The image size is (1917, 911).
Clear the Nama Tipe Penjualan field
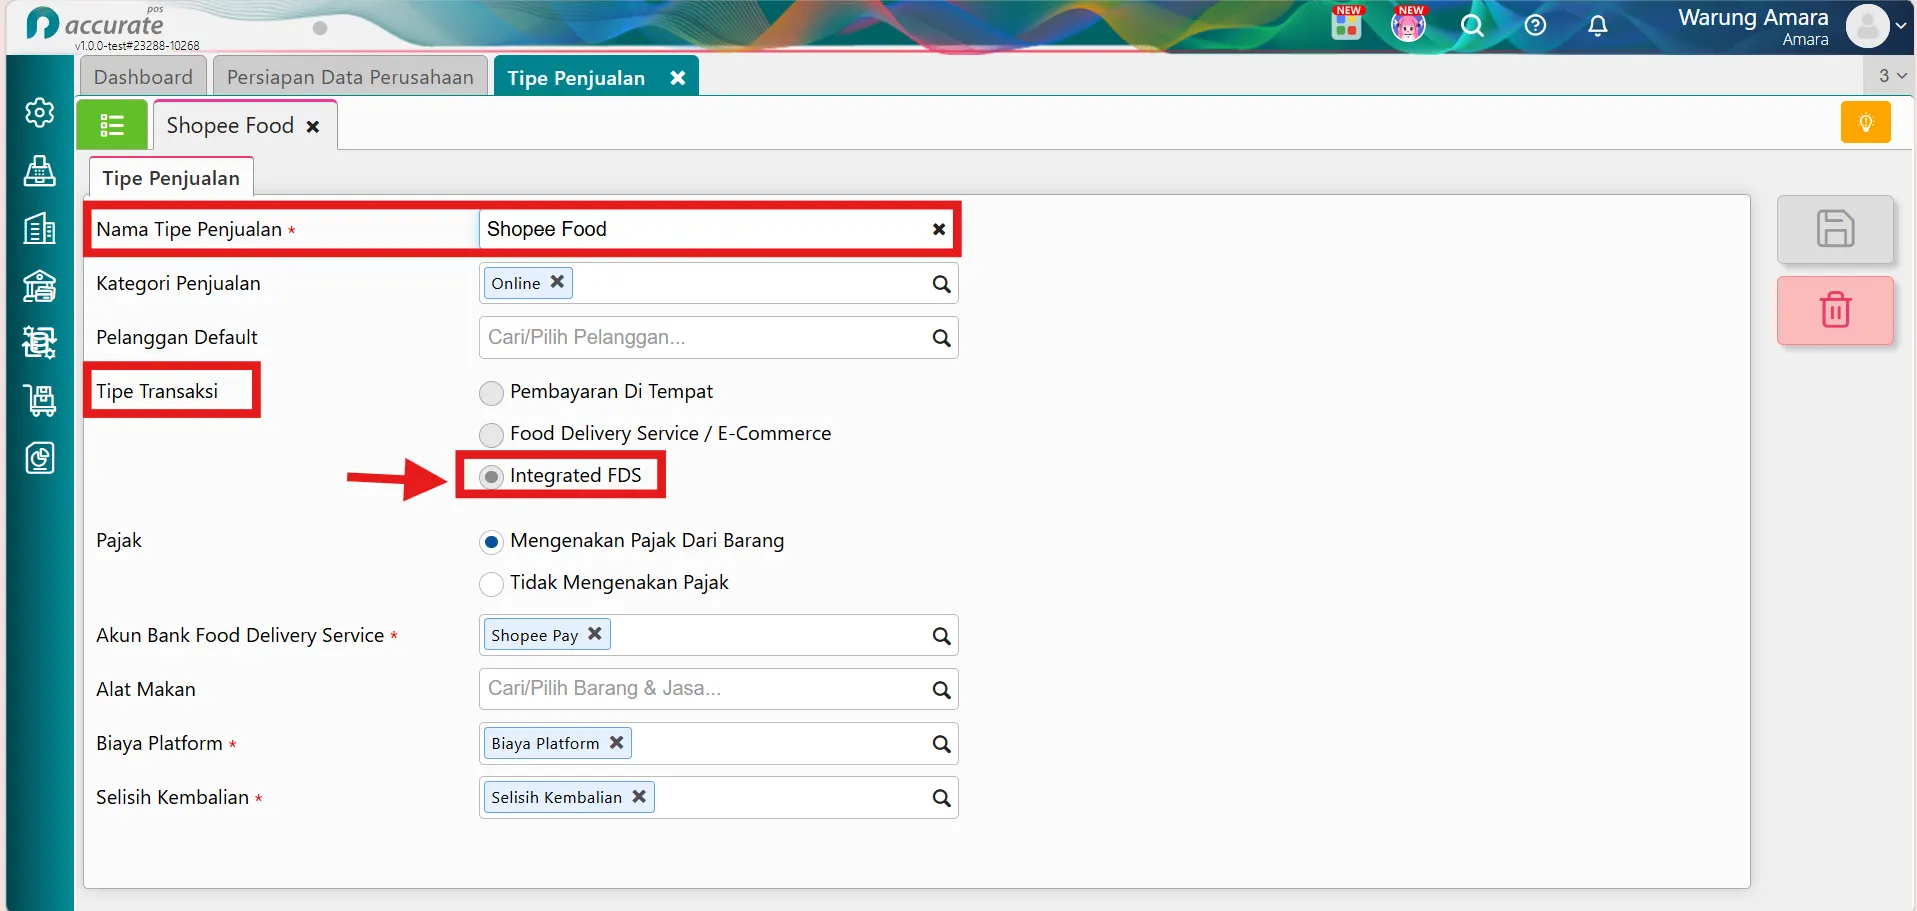click(x=939, y=229)
